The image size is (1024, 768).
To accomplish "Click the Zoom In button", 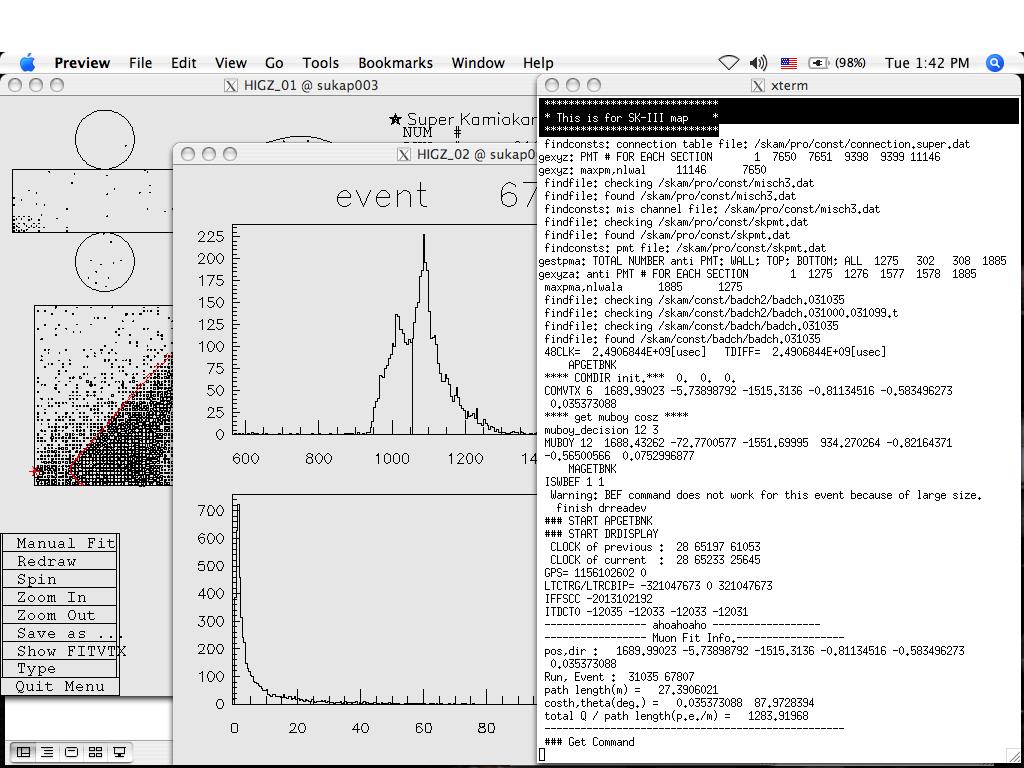I will 60,597.
